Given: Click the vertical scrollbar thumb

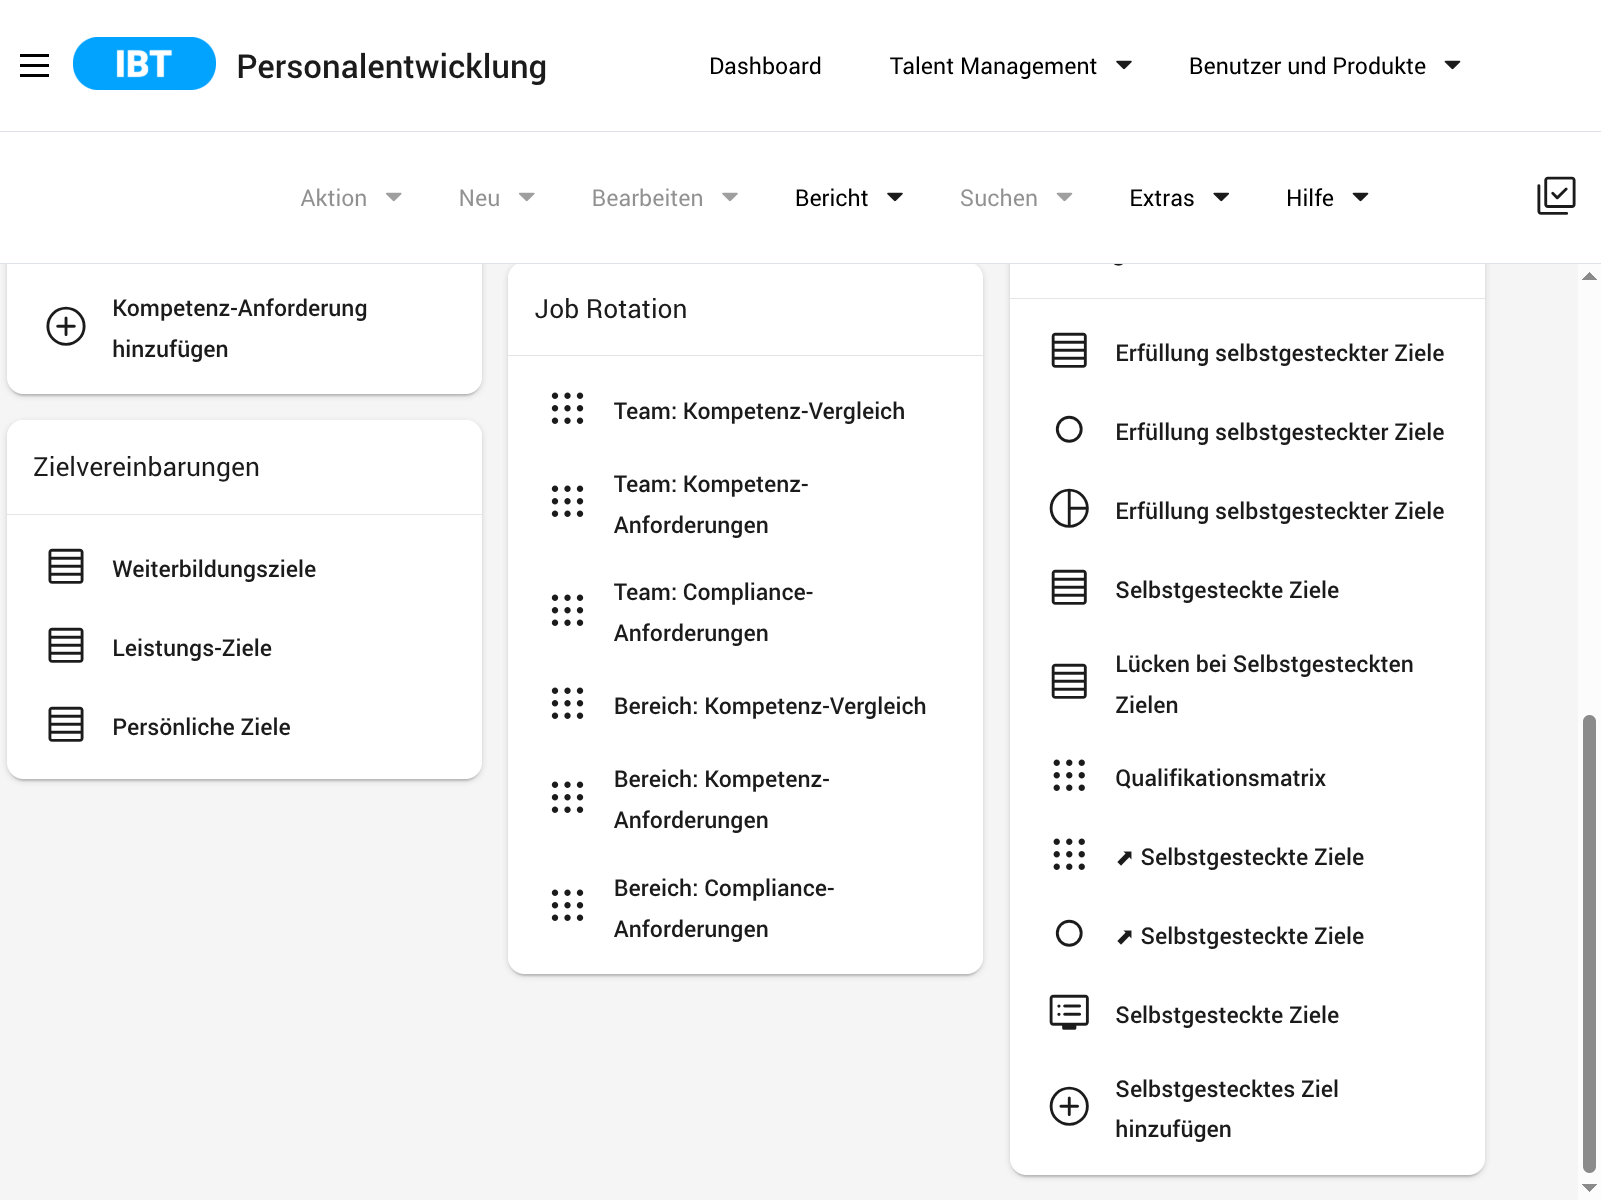Looking at the screenshot, I should [1589, 943].
